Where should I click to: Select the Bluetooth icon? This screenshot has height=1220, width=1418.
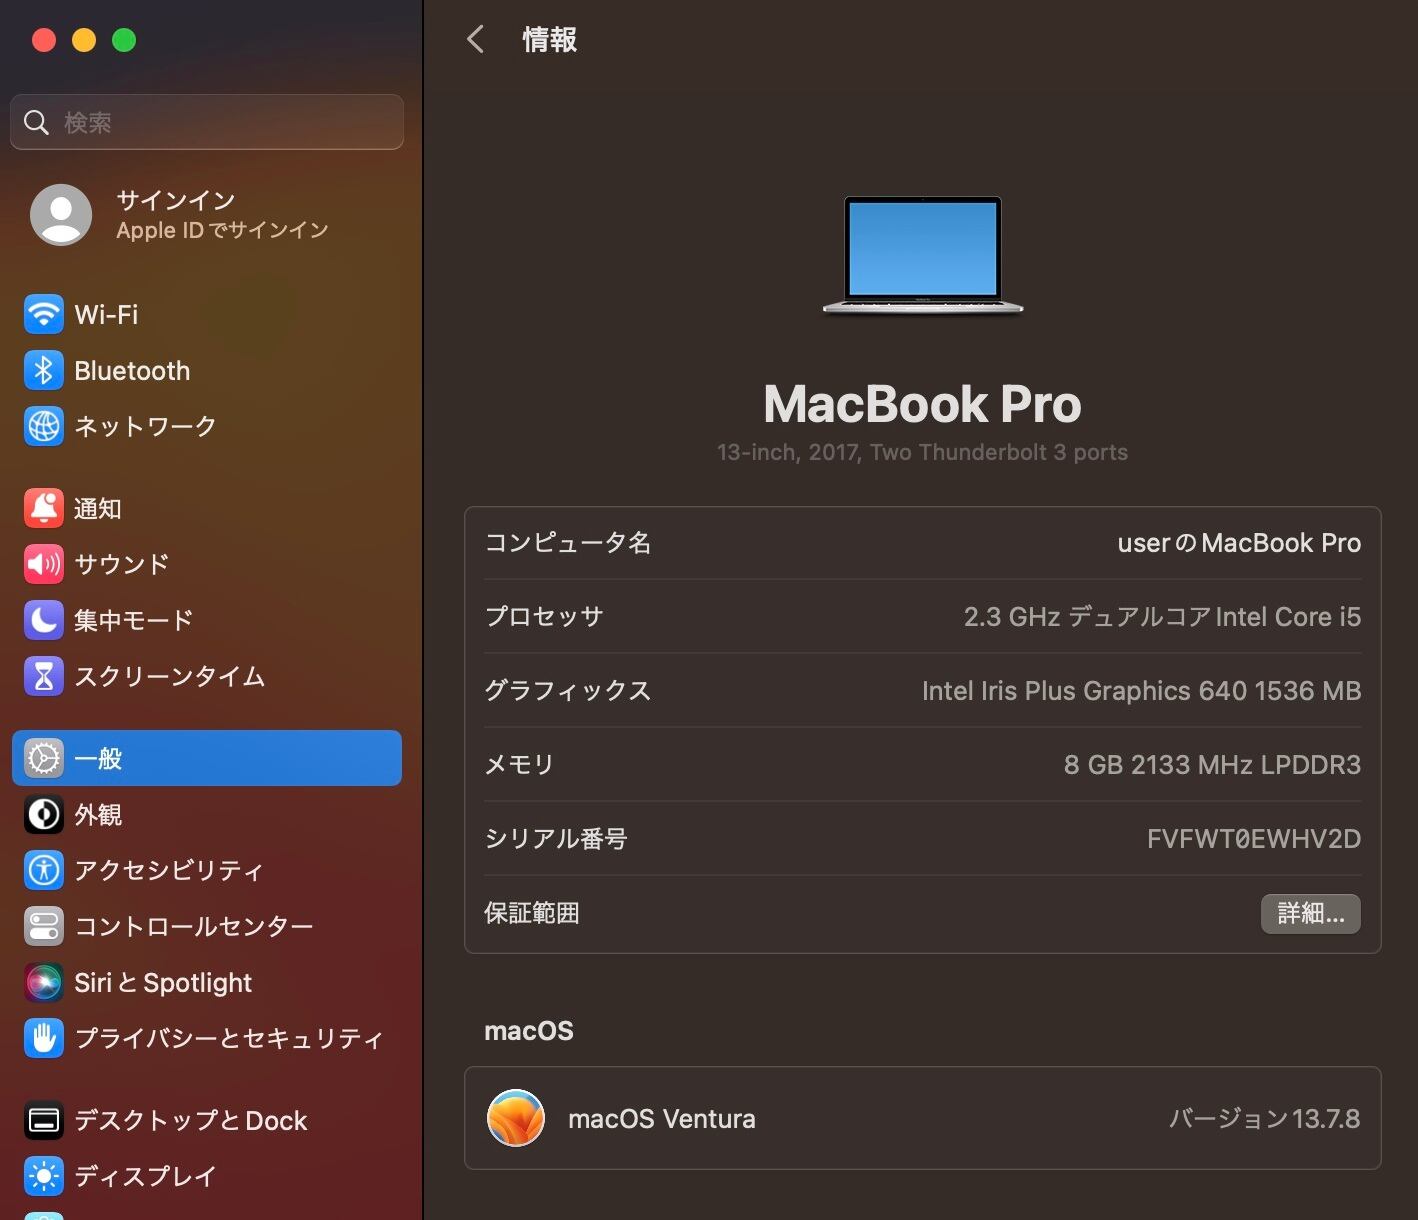coord(44,370)
